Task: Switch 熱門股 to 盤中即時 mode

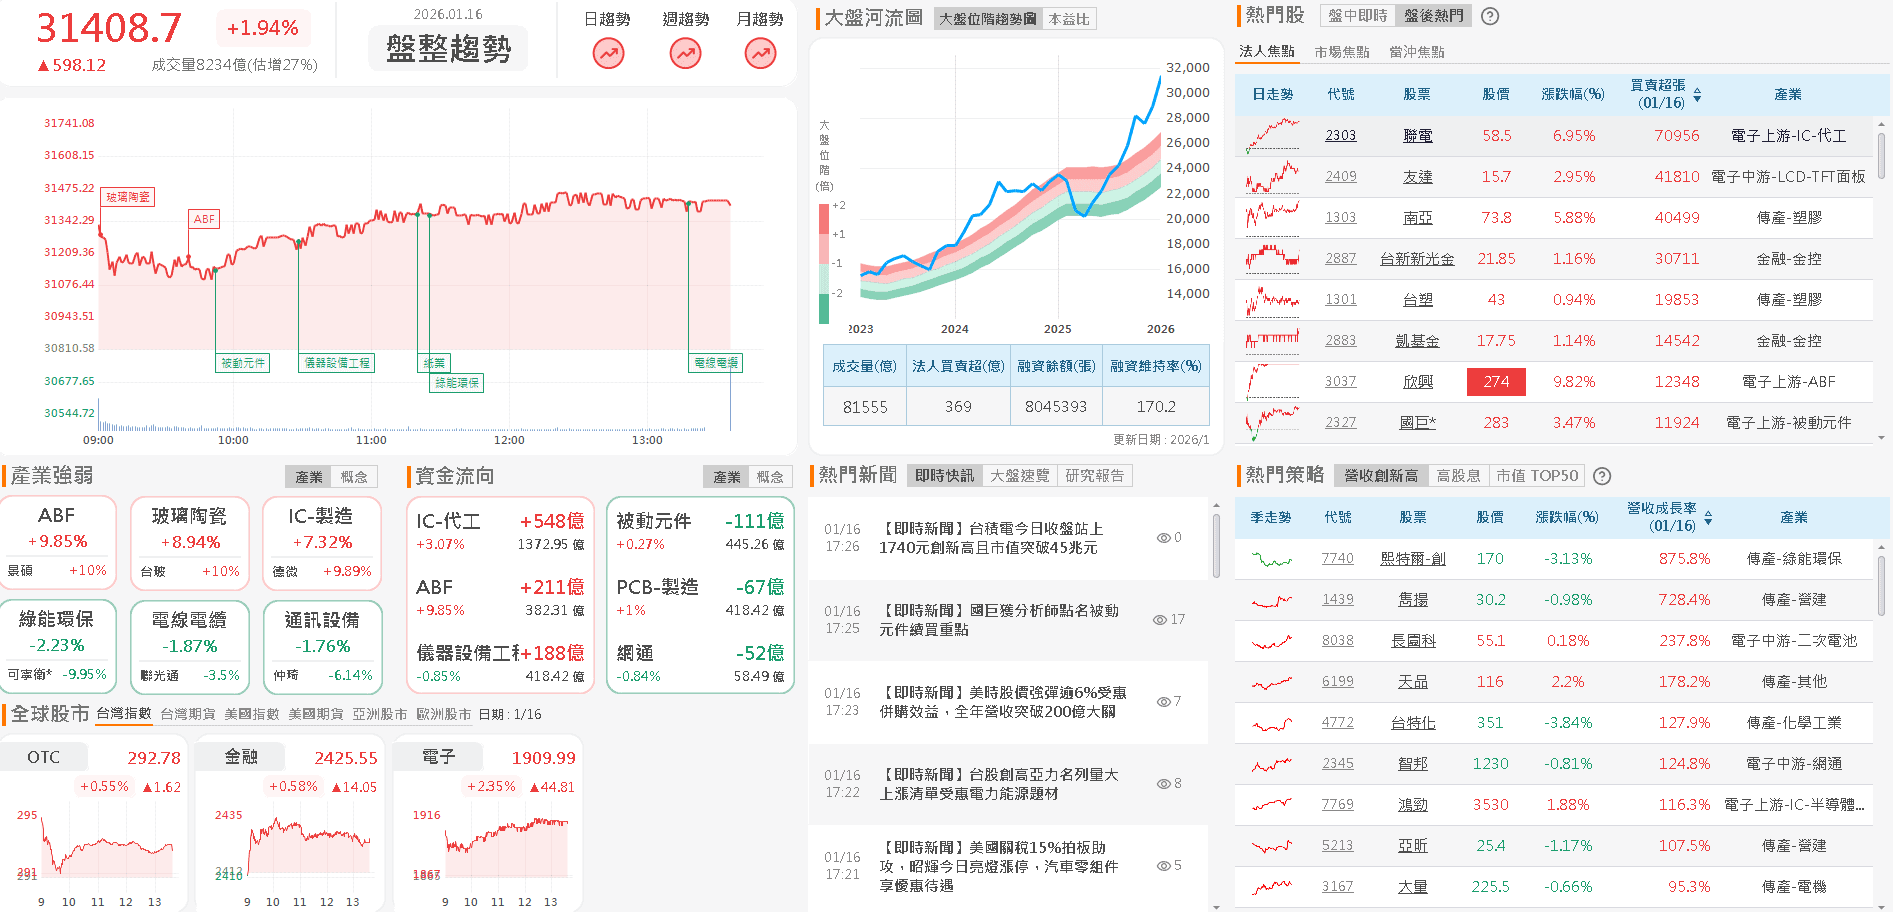Action: (1356, 16)
